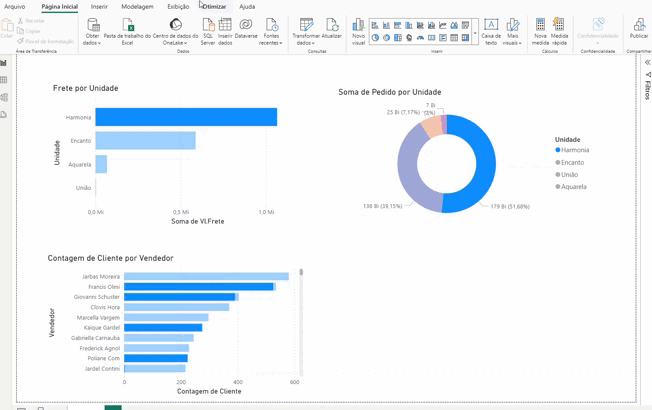Screen dimensions: 652x410
Task: Switch to the Exibição tab
Action: point(178,7)
